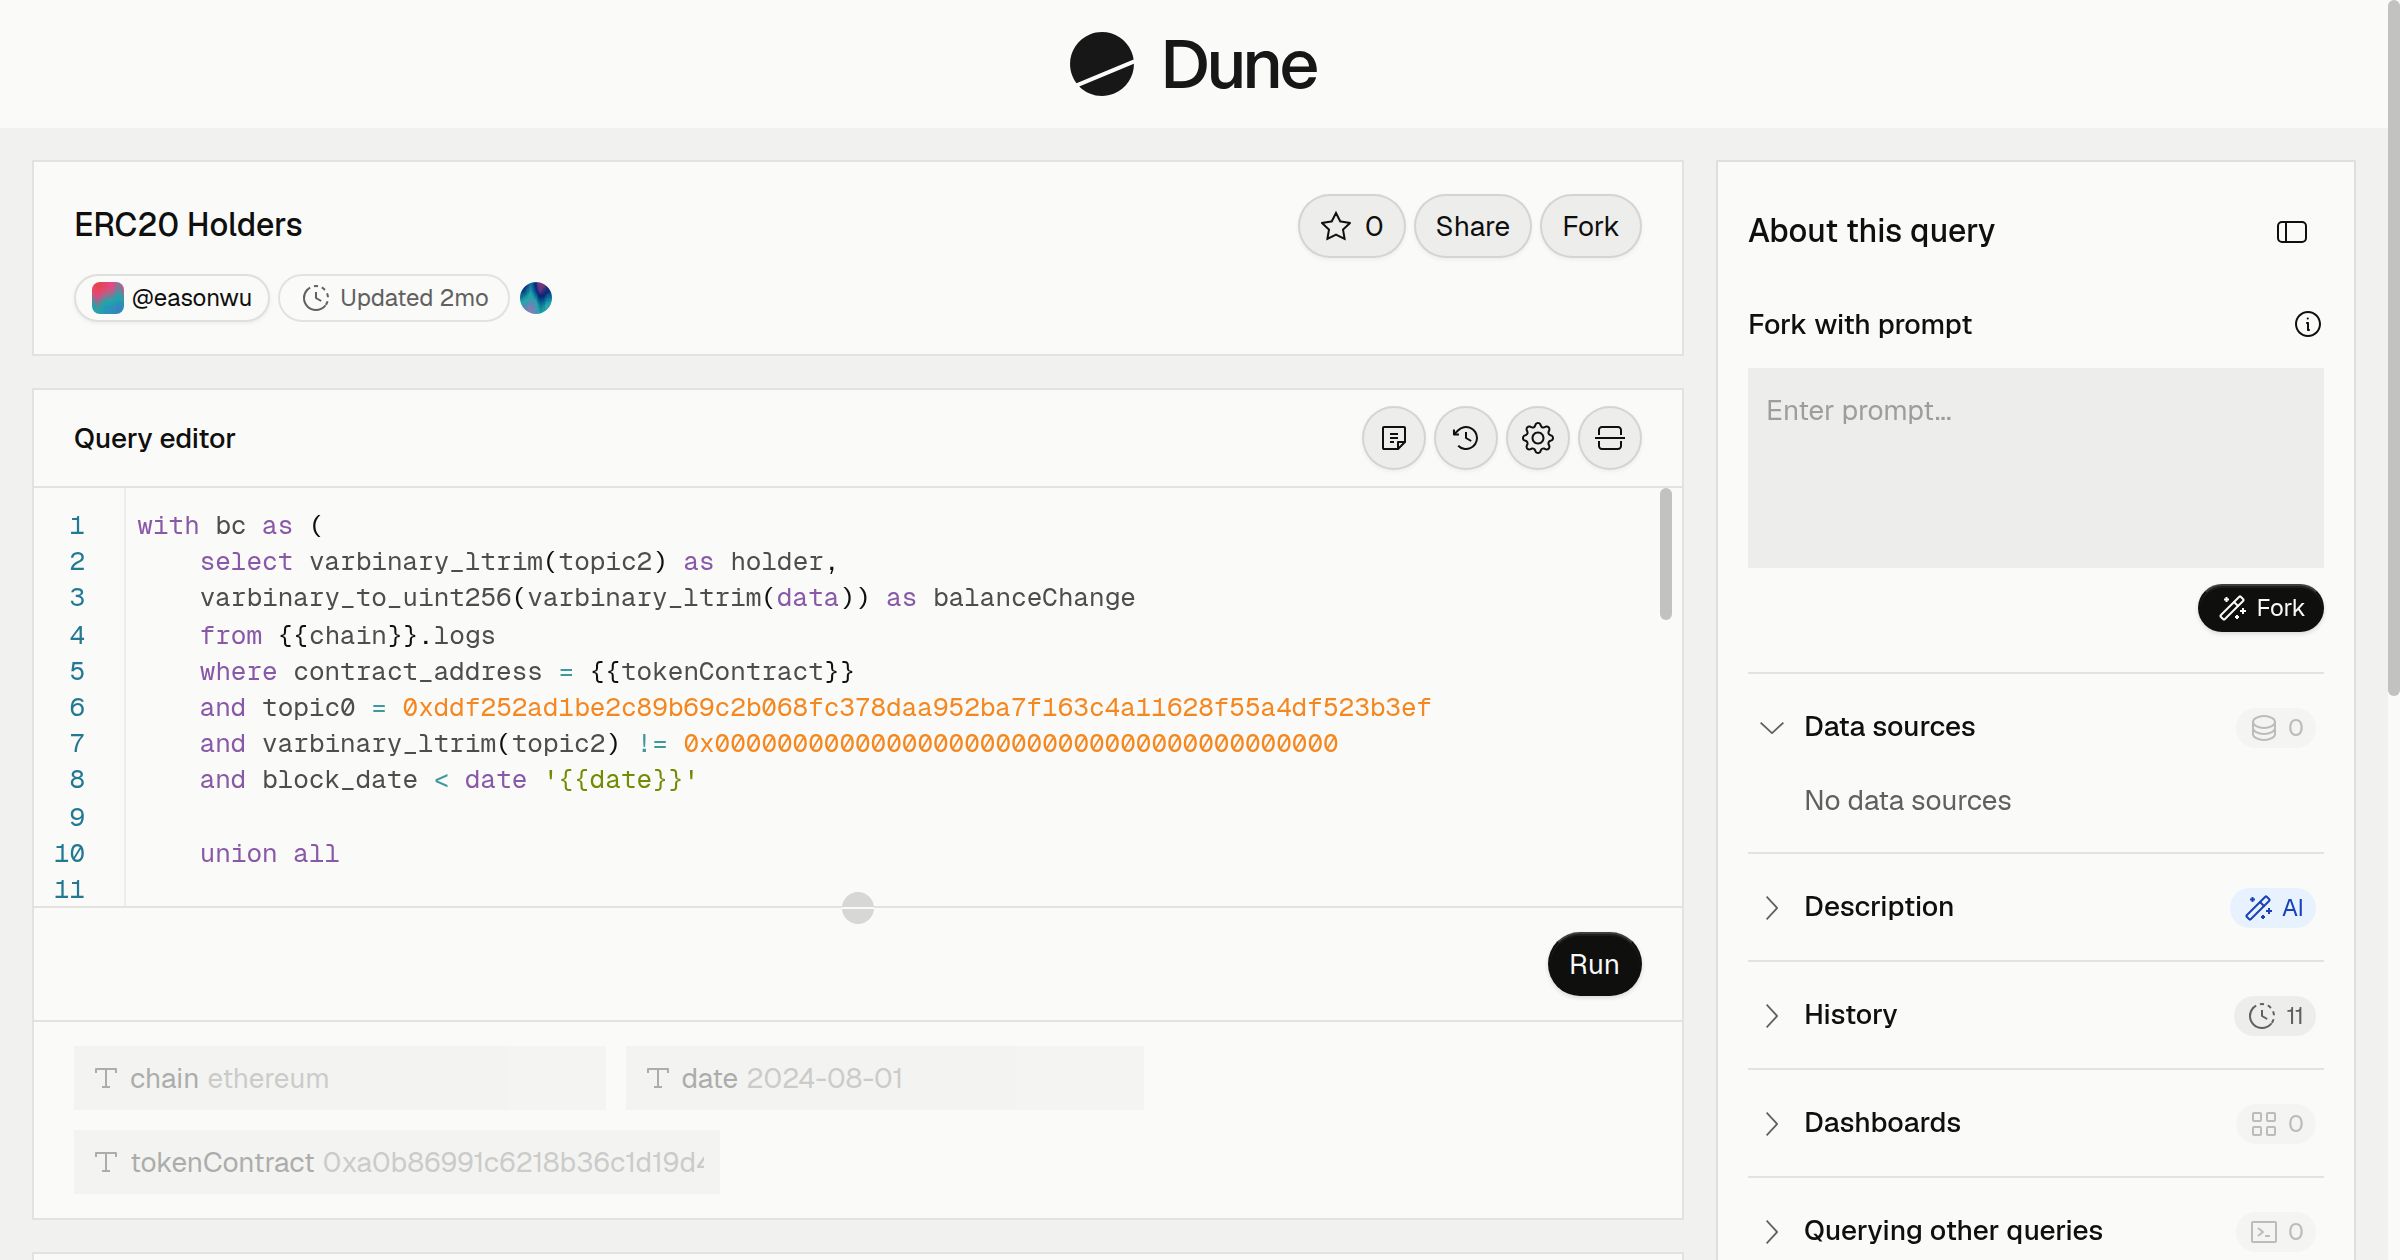The width and height of the screenshot is (2400, 1260).
Task: Click the Dashboards count badge
Action: (x=2276, y=1124)
